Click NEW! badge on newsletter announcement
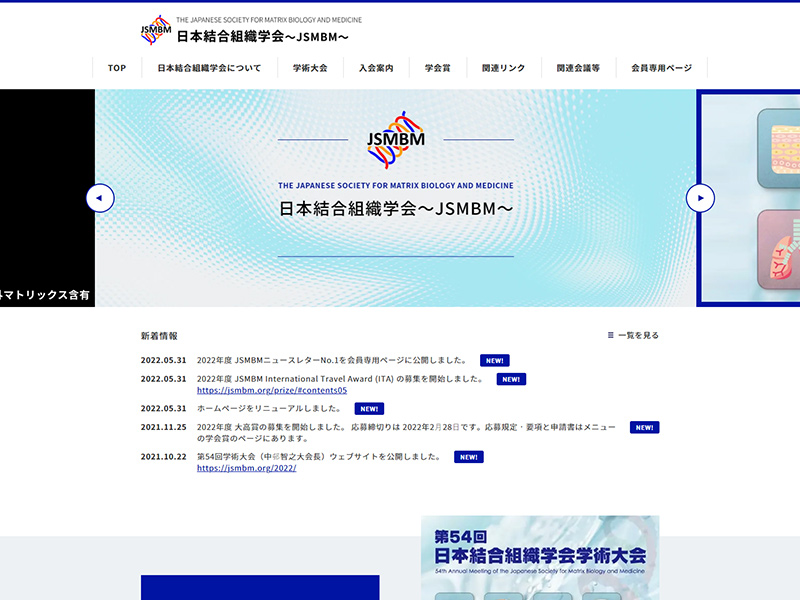800x600 pixels. tap(494, 360)
